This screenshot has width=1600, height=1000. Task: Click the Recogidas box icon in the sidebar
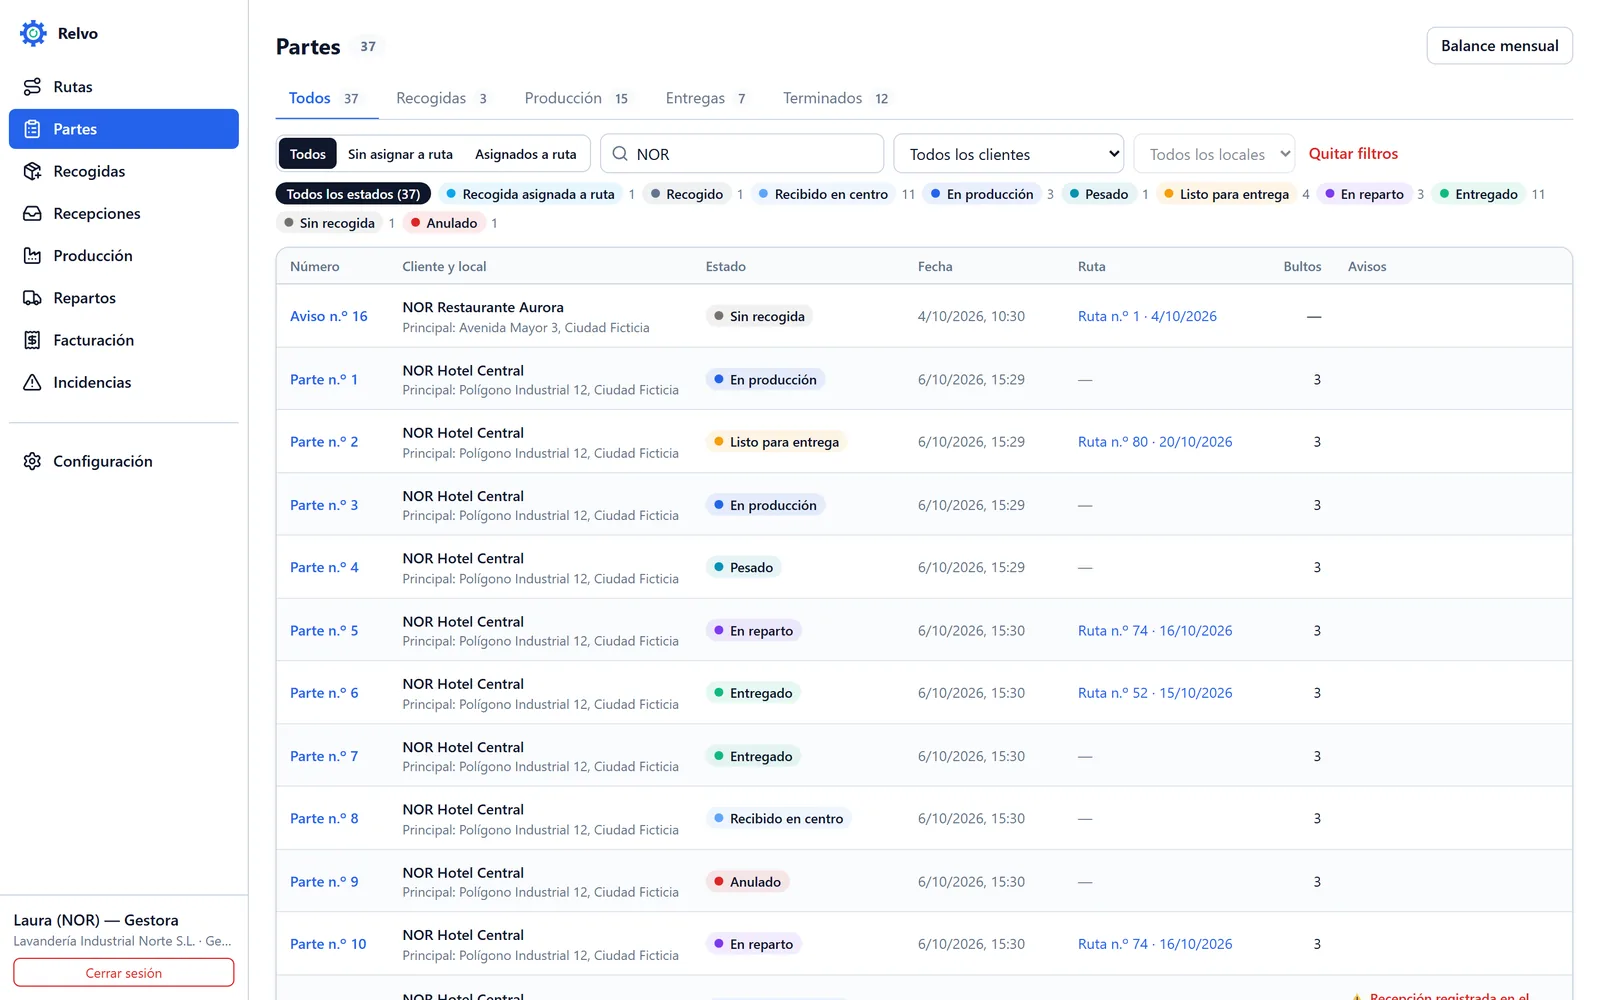(32, 171)
